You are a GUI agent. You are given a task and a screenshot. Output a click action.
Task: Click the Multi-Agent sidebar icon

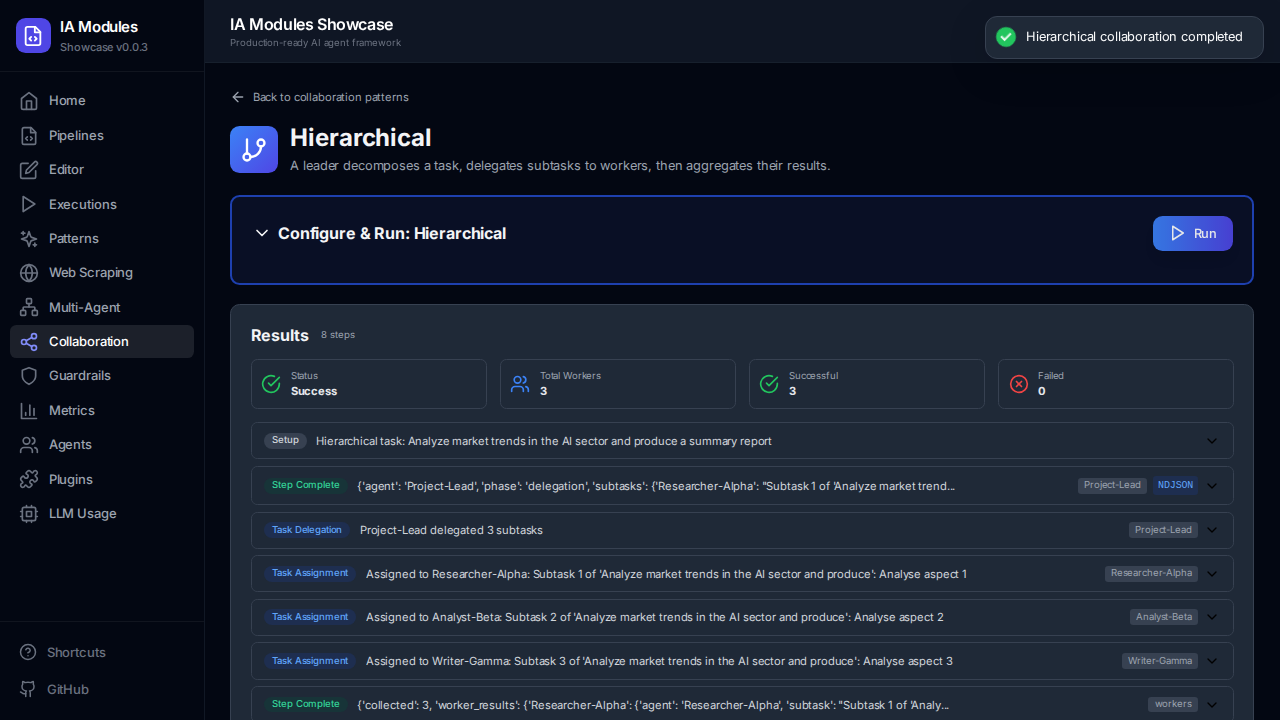click(x=30, y=307)
